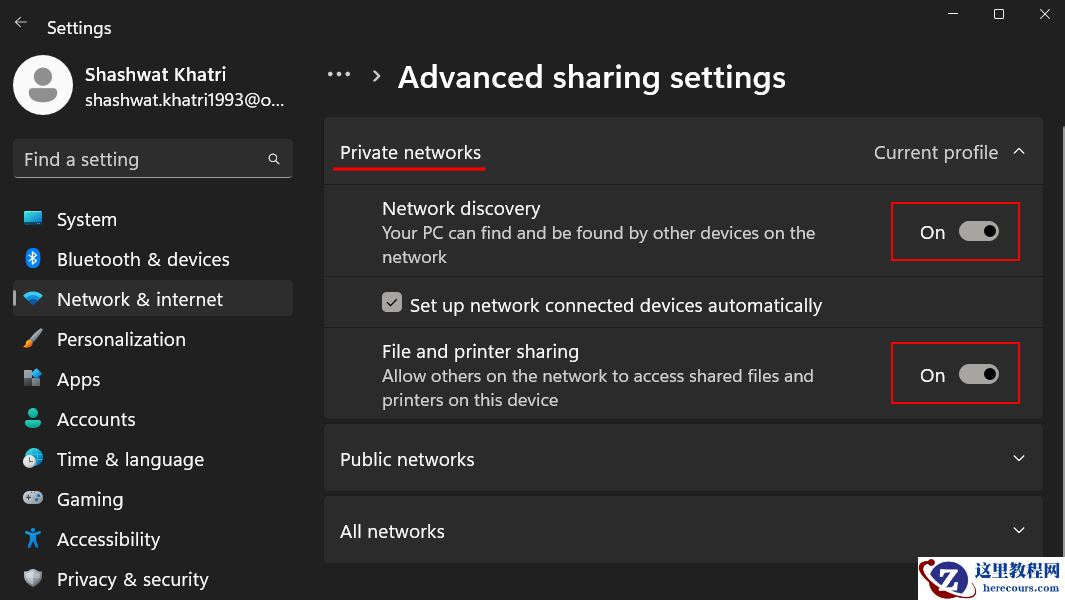Click the Time & language globe icon
This screenshot has height=600, width=1065.
tap(33, 459)
